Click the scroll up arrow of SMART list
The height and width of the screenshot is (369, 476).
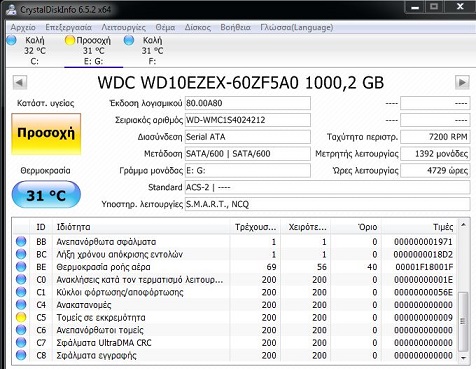(x=463, y=225)
